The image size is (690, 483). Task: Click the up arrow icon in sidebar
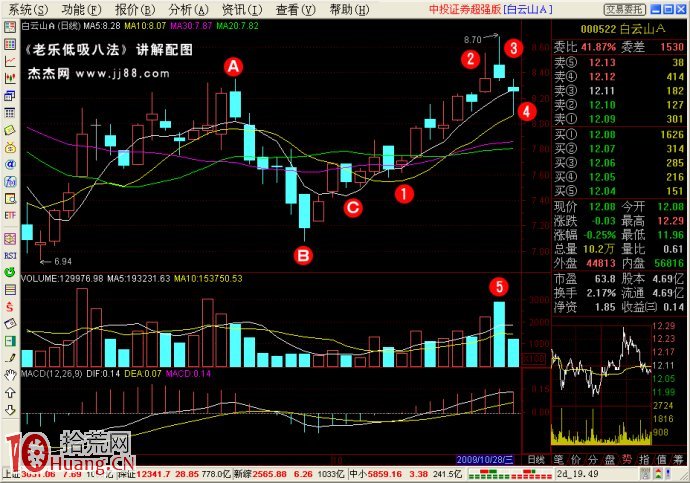coord(10,392)
